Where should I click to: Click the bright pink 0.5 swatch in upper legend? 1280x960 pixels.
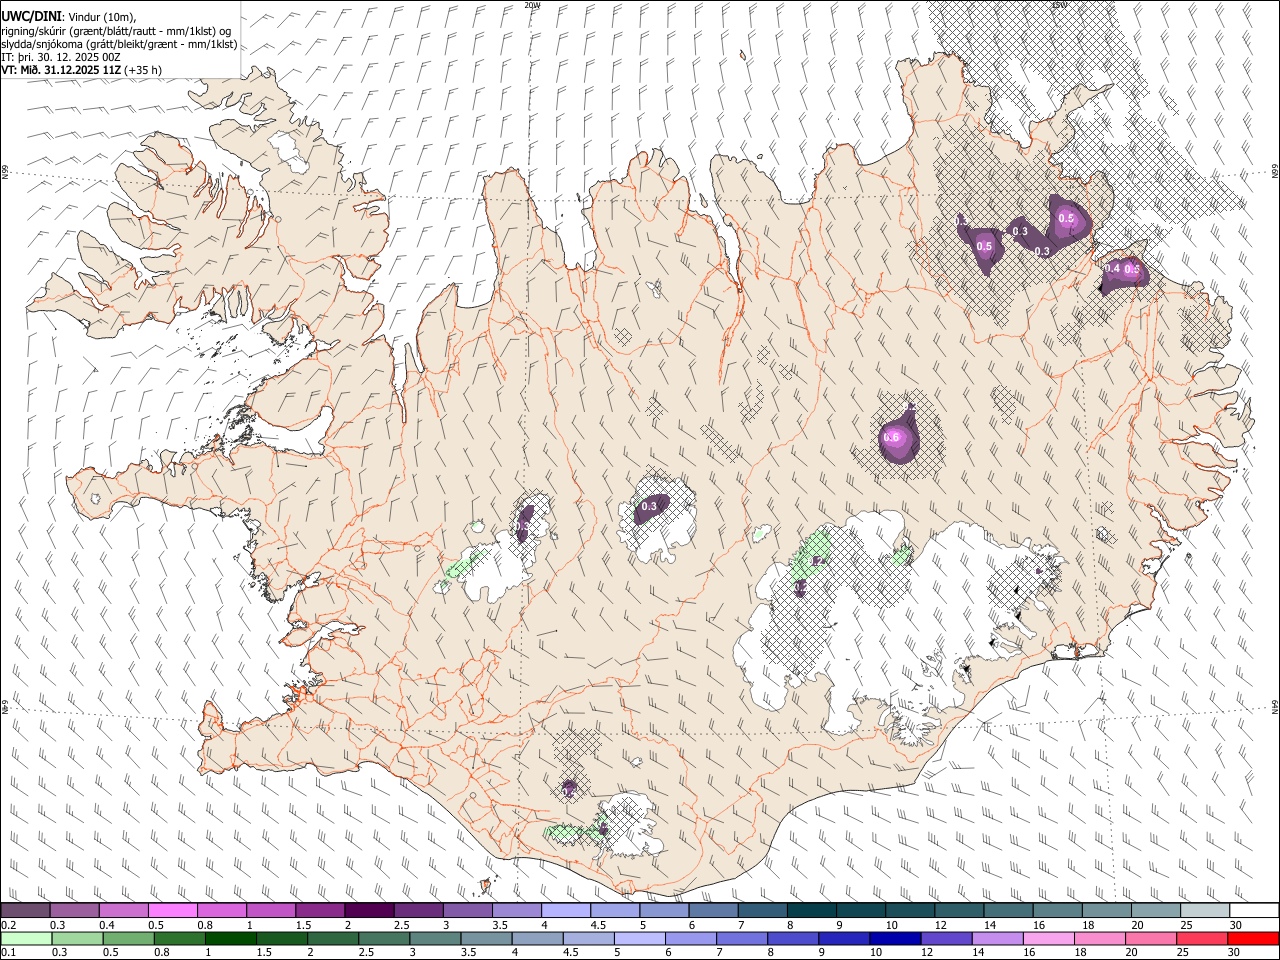click(x=173, y=911)
